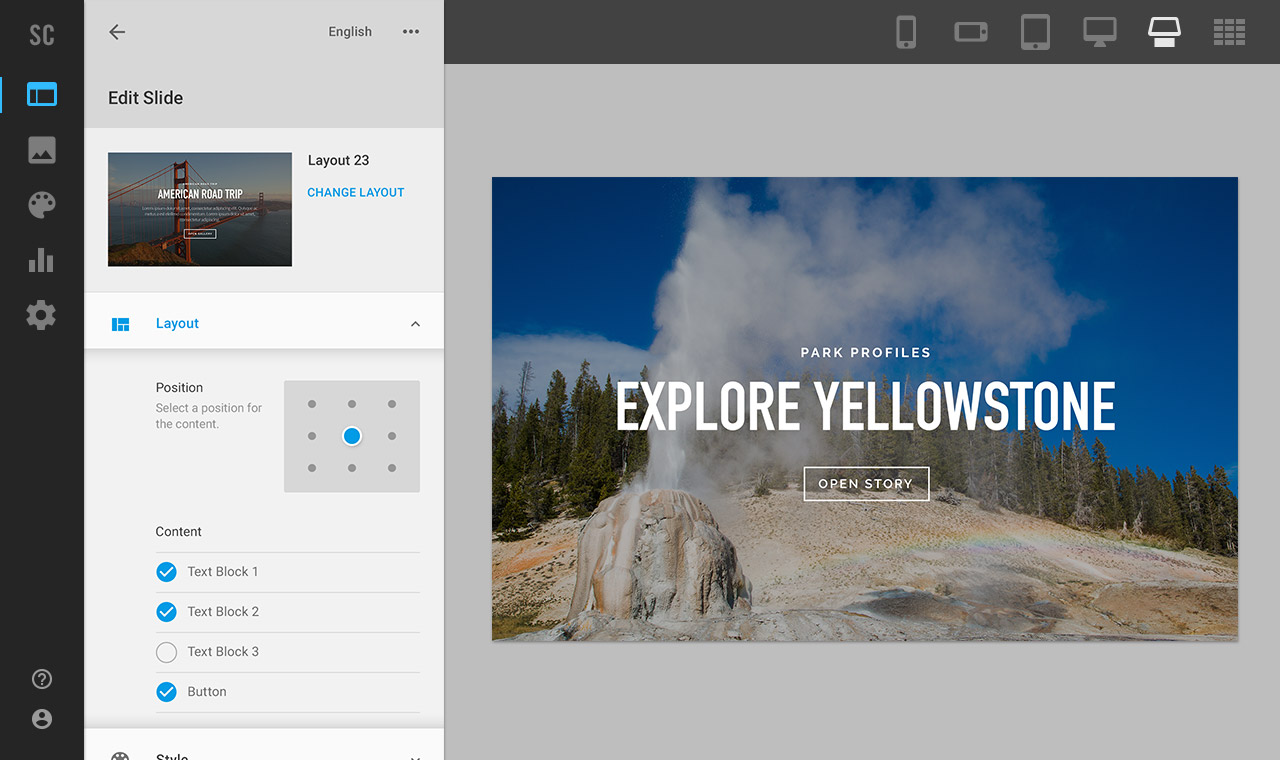Click the Layout section header label
This screenshot has width=1280, height=760.
click(177, 324)
